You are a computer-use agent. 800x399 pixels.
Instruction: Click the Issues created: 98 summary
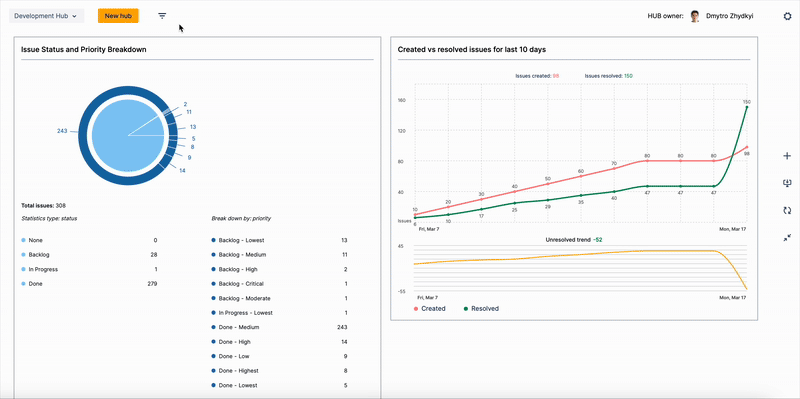click(x=537, y=76)
